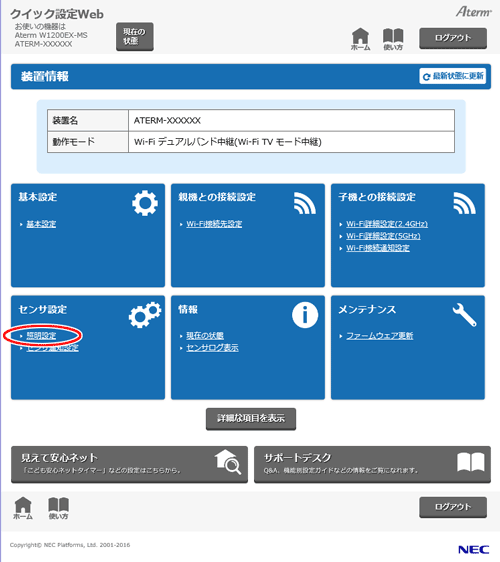Screen dimensions: 500x562
Task: Open Wi-Fi接続通知設定 link
Action: 378,248
